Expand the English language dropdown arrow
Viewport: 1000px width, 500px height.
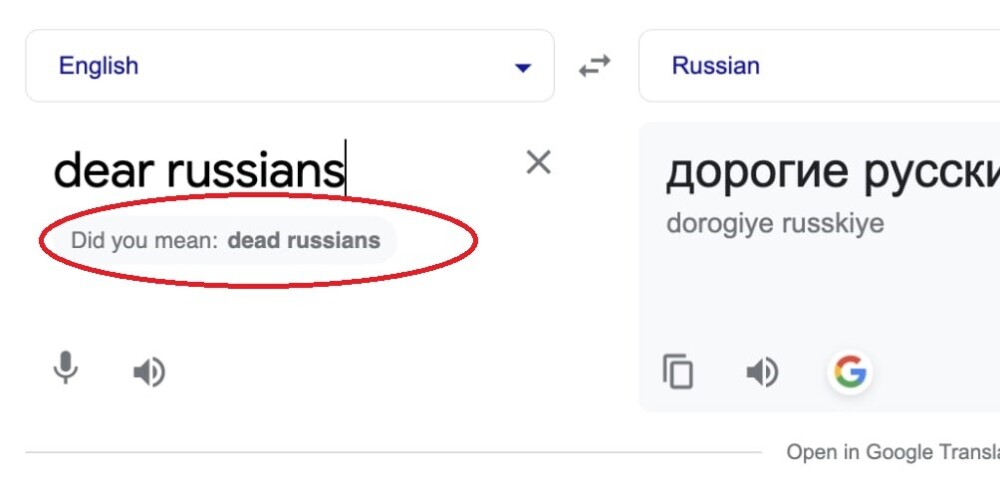point(523,67)
